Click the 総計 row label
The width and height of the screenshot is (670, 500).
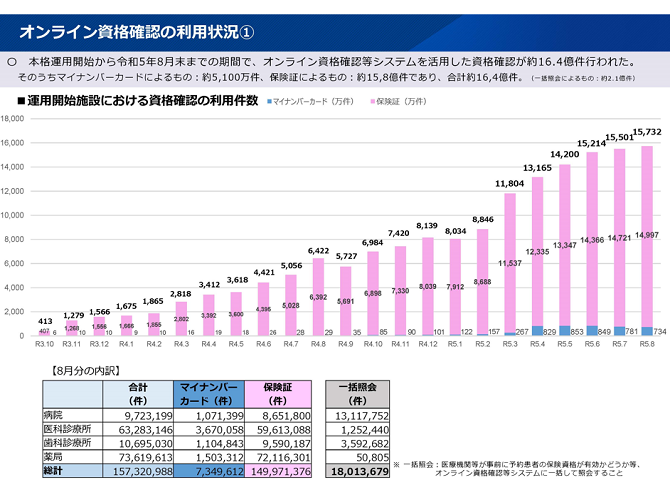(x=53, y=471)
